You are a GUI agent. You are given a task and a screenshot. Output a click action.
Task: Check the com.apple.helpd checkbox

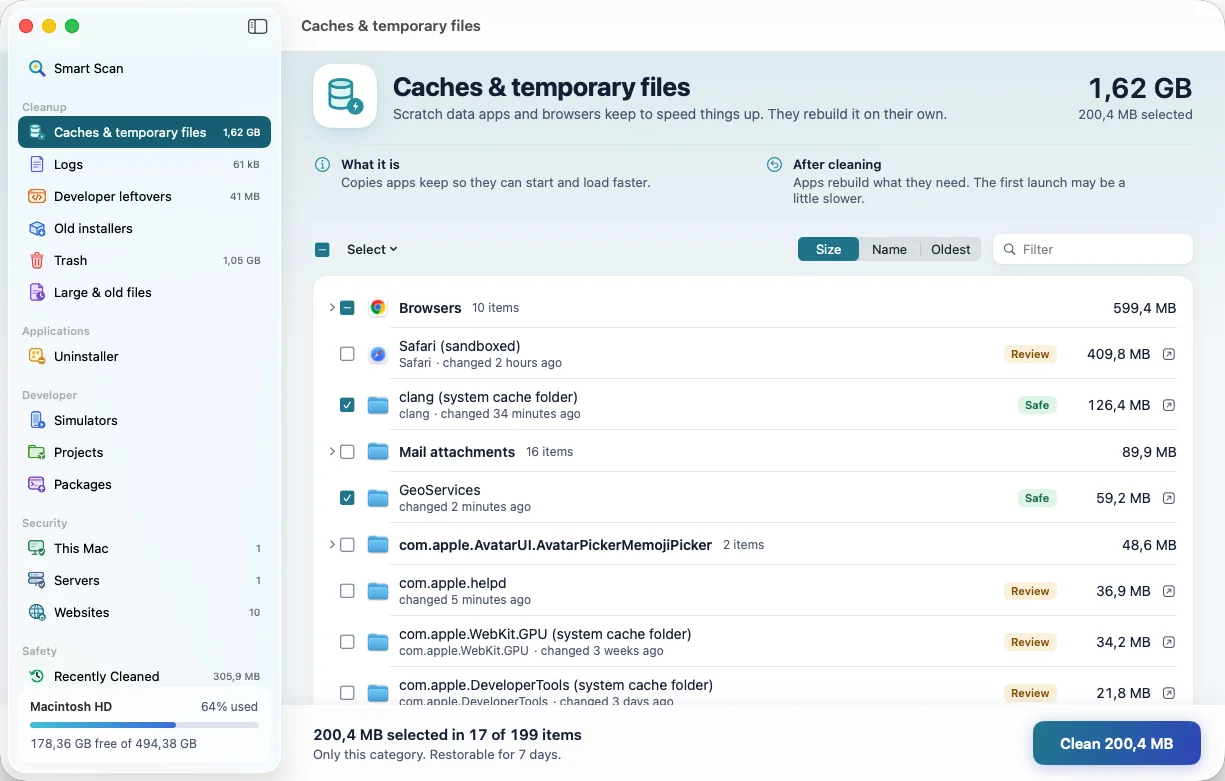click(347, 591)
